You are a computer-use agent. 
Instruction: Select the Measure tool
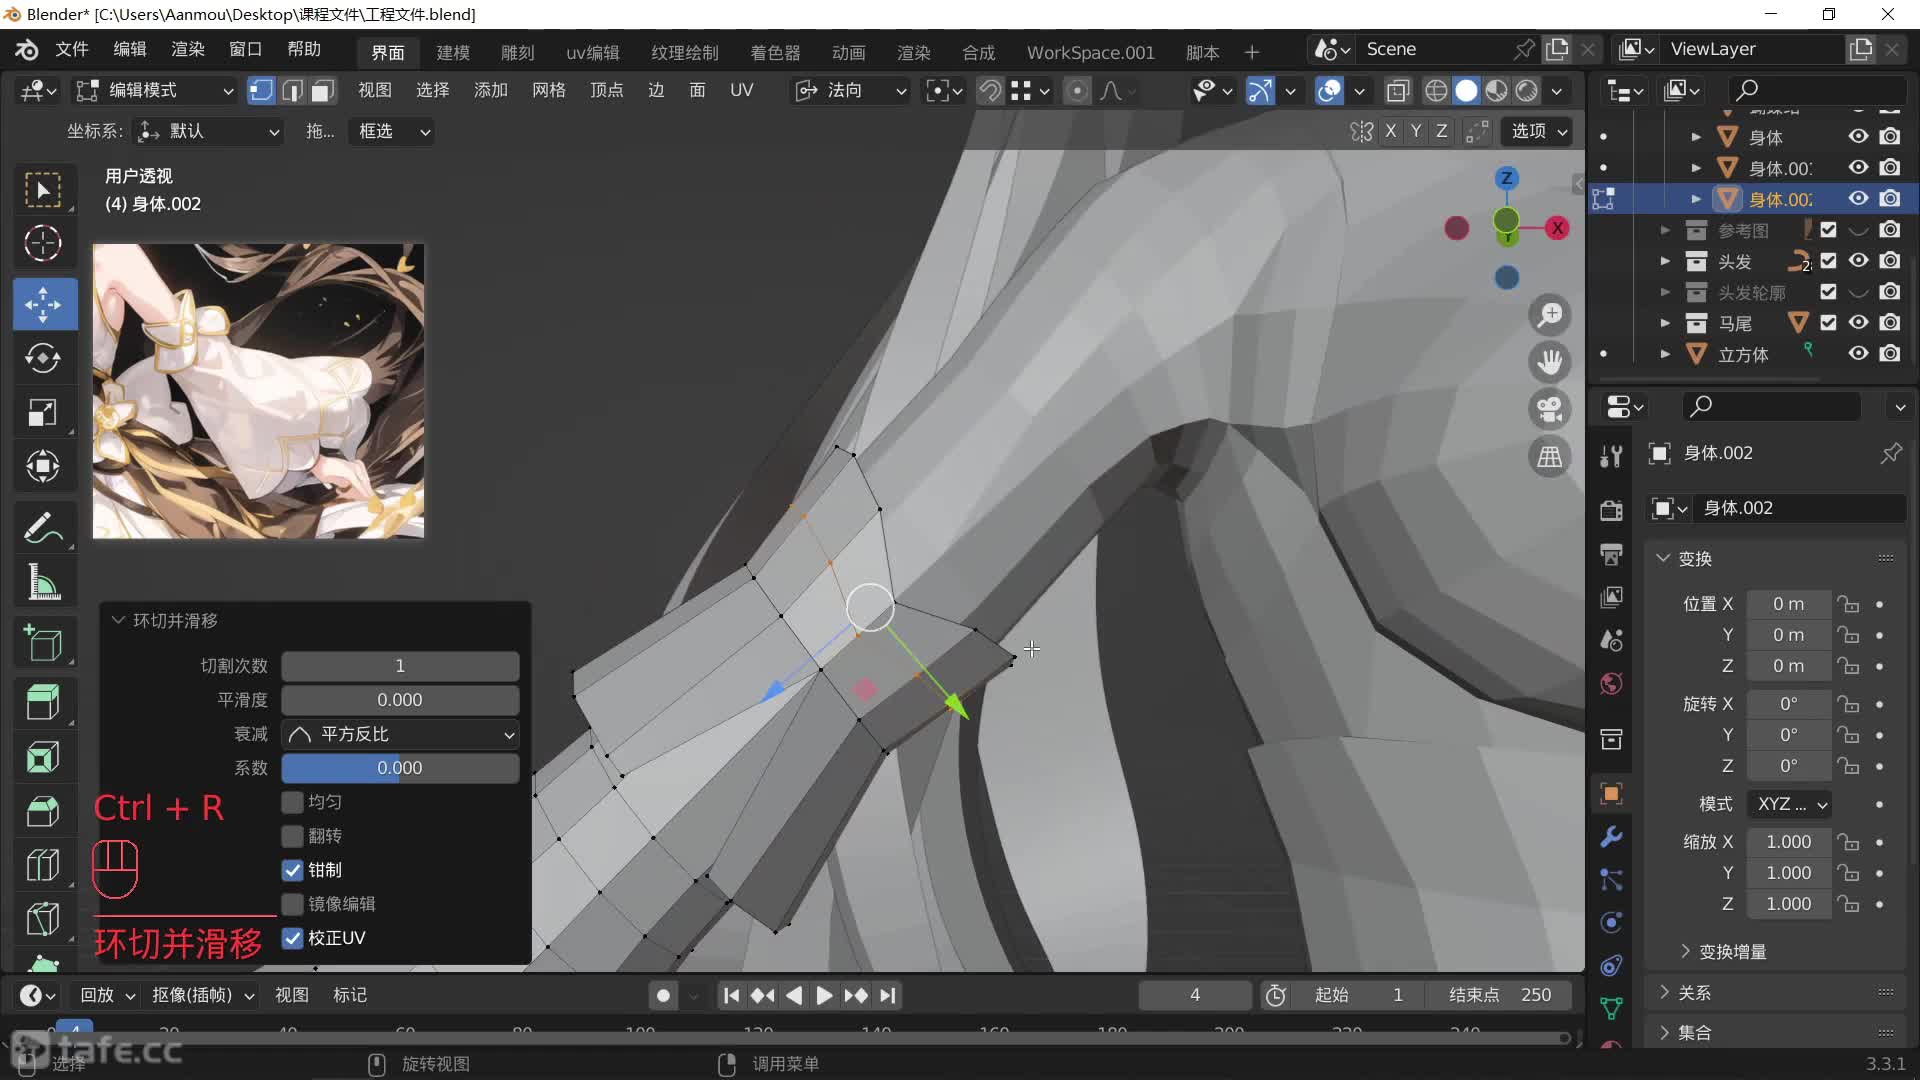point(43,581)
